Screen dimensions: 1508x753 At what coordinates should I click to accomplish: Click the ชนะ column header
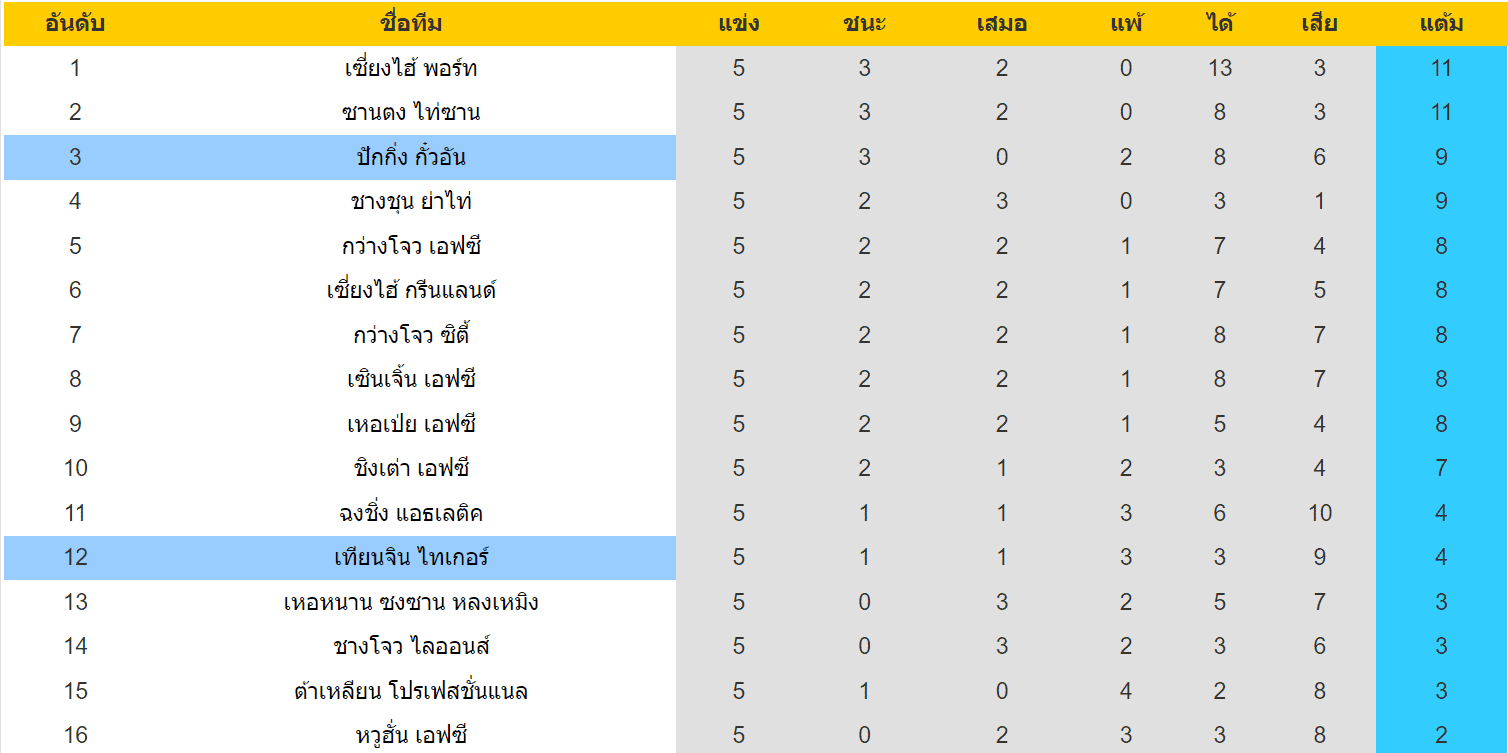coord(864,24)
